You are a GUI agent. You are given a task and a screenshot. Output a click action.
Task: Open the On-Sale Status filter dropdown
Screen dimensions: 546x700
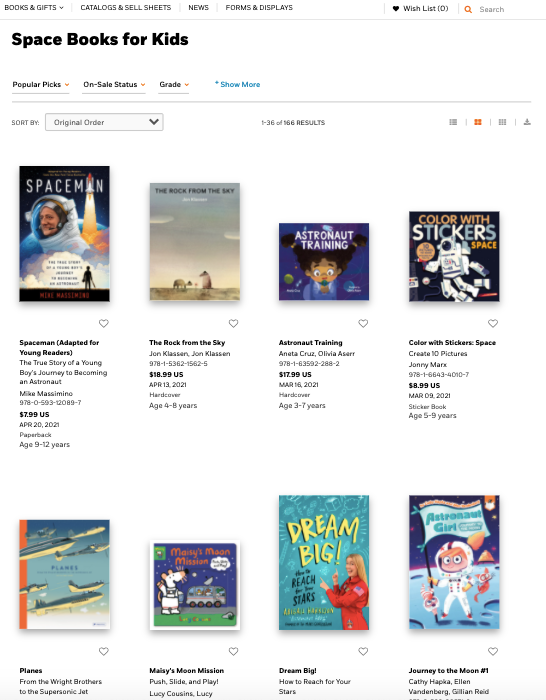coord(114,84)
